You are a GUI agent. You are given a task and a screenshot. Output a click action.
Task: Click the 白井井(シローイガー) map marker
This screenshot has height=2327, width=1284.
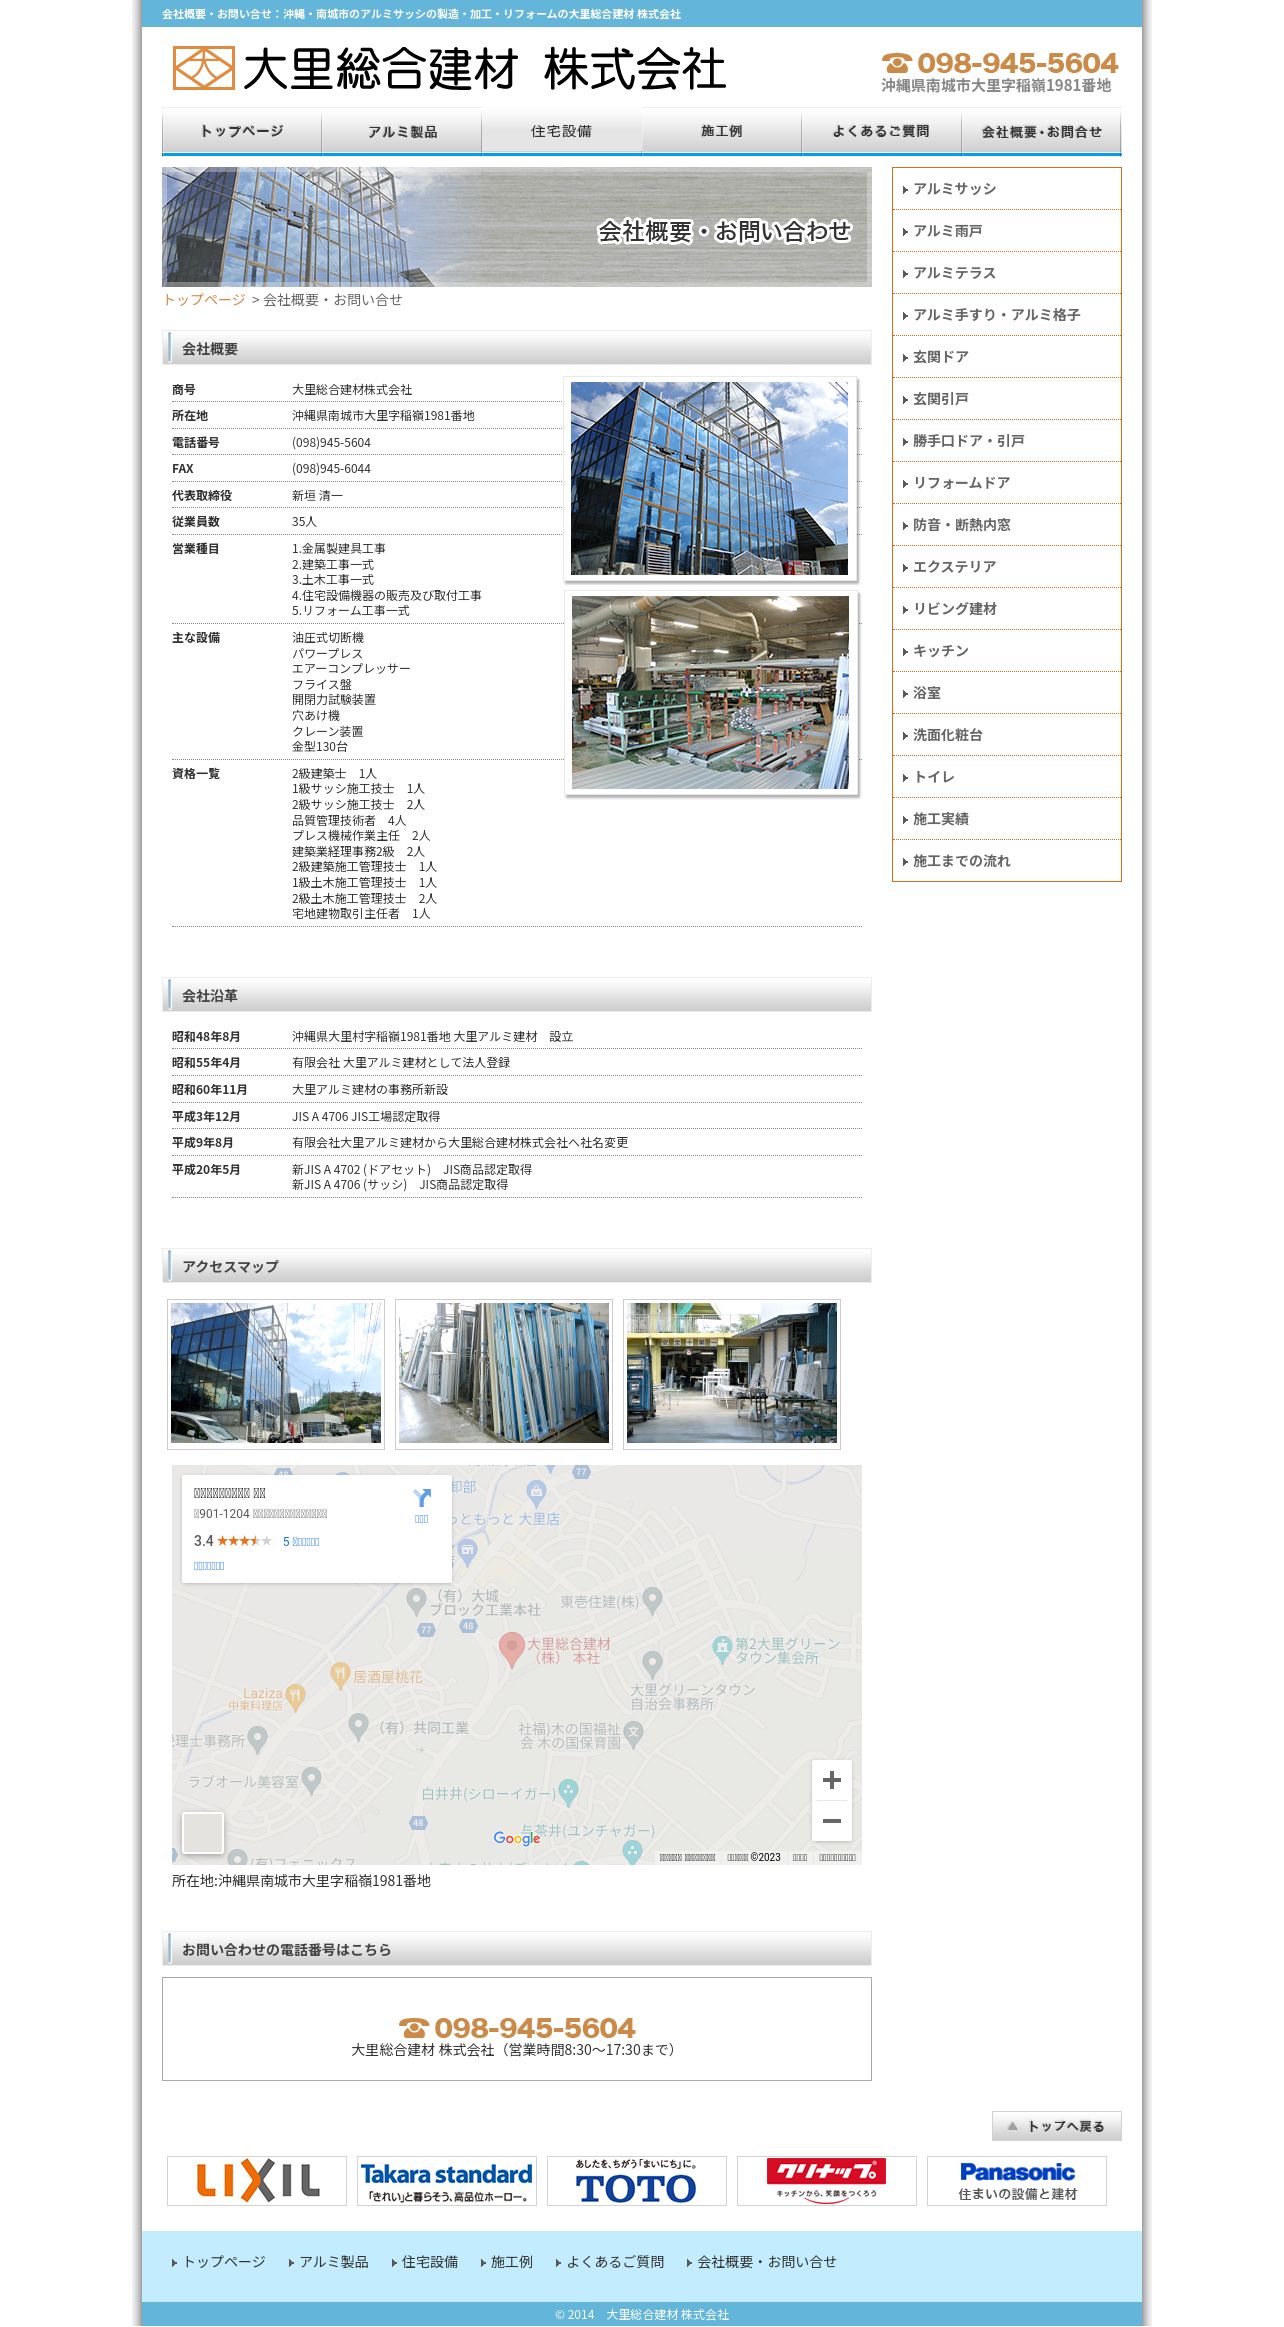point(568,1792)
